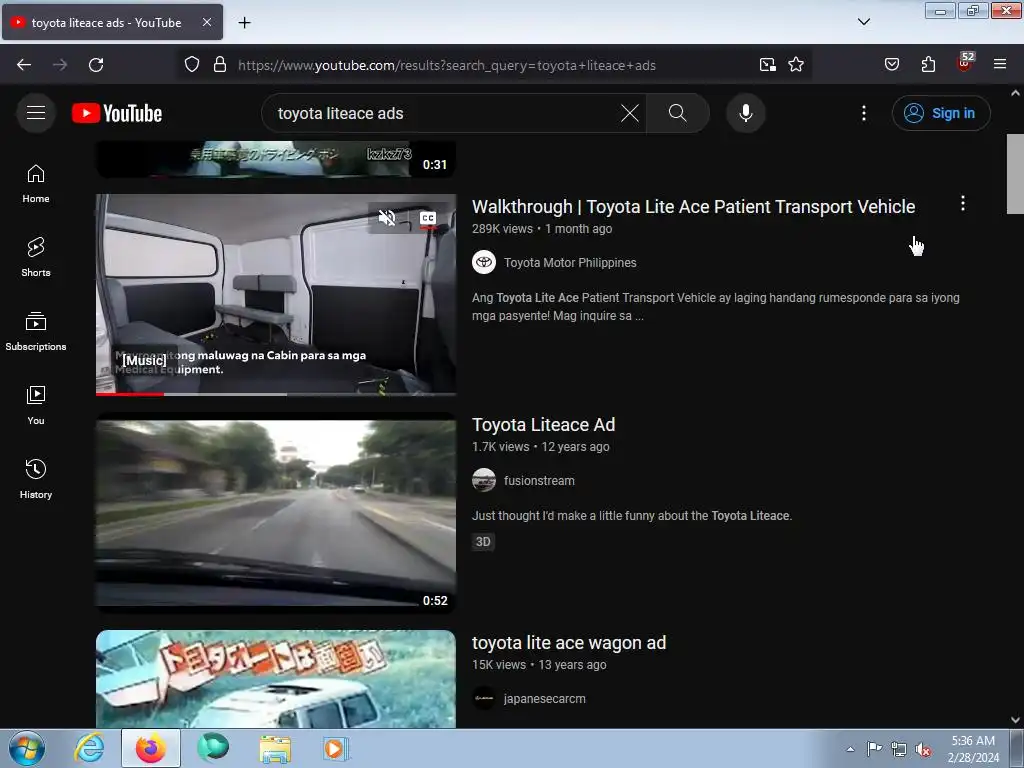Open Shorts in the sidebar
This screenshot has width=1024, height=768.
36,257
